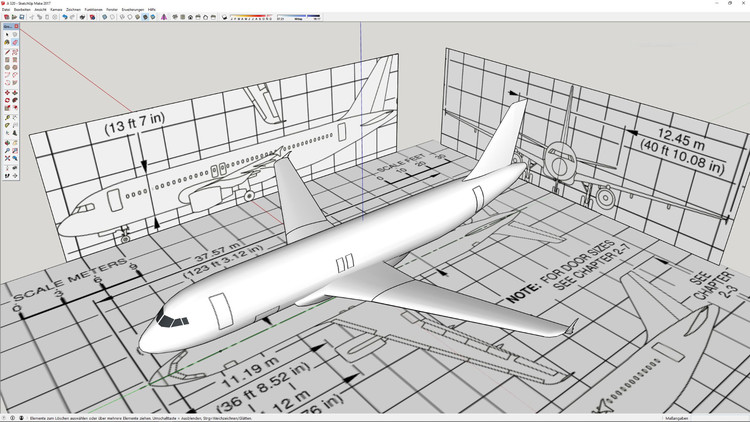Select the Scale tool

pyautogui.click(x=7, y=108)
